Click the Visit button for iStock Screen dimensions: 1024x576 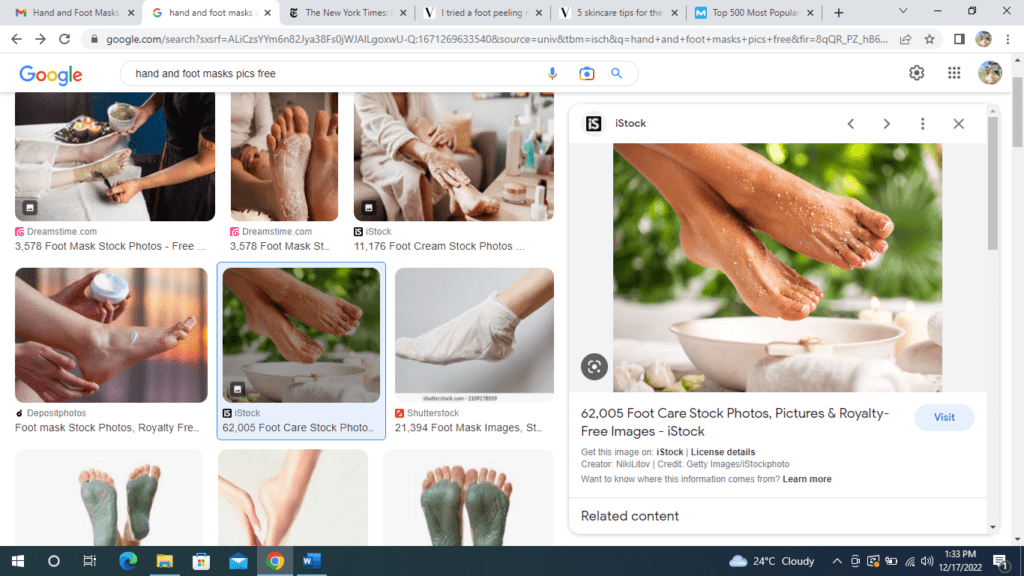(944, 417)
